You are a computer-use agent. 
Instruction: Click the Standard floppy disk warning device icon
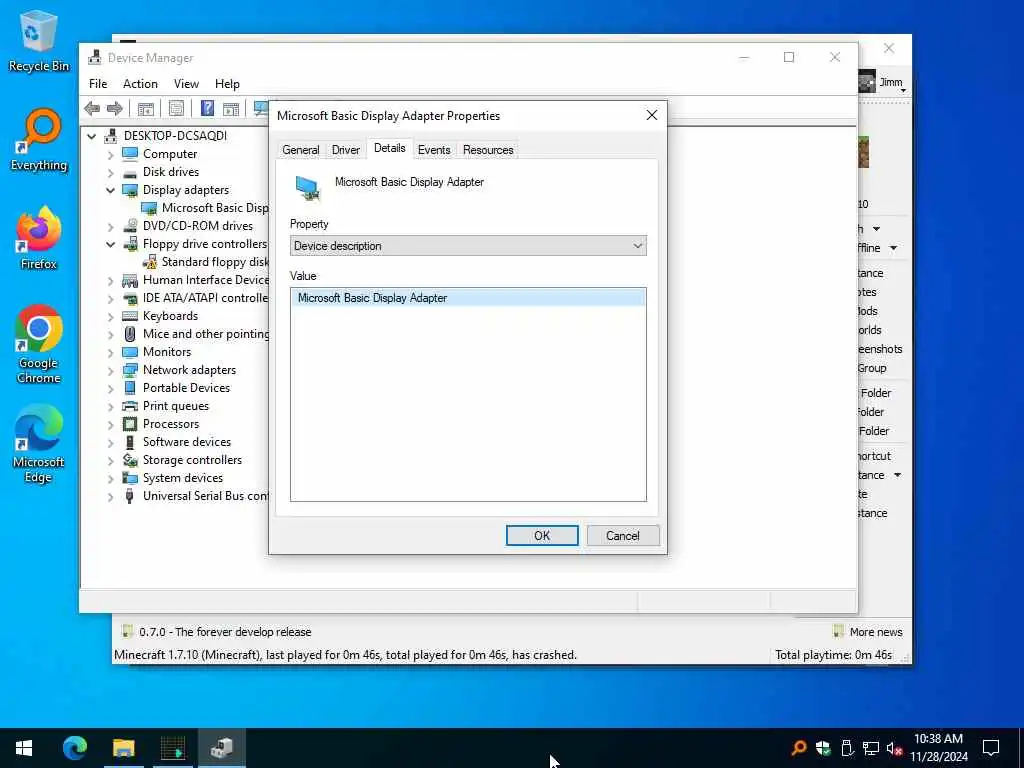(150, 262)
